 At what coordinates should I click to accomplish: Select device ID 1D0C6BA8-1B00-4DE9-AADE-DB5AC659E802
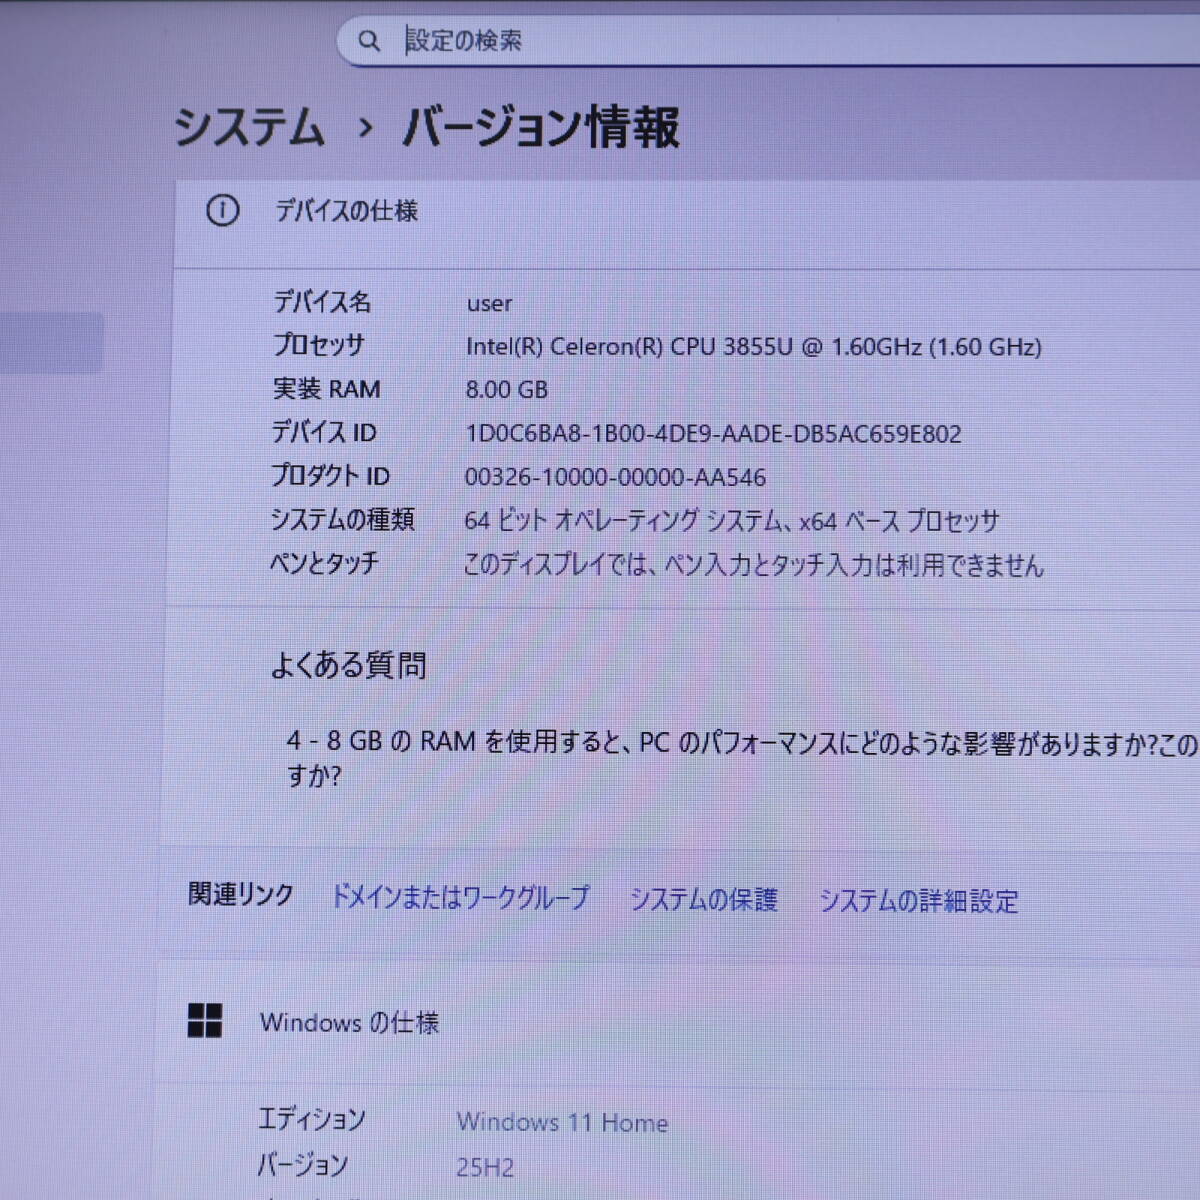coord(713,434)
